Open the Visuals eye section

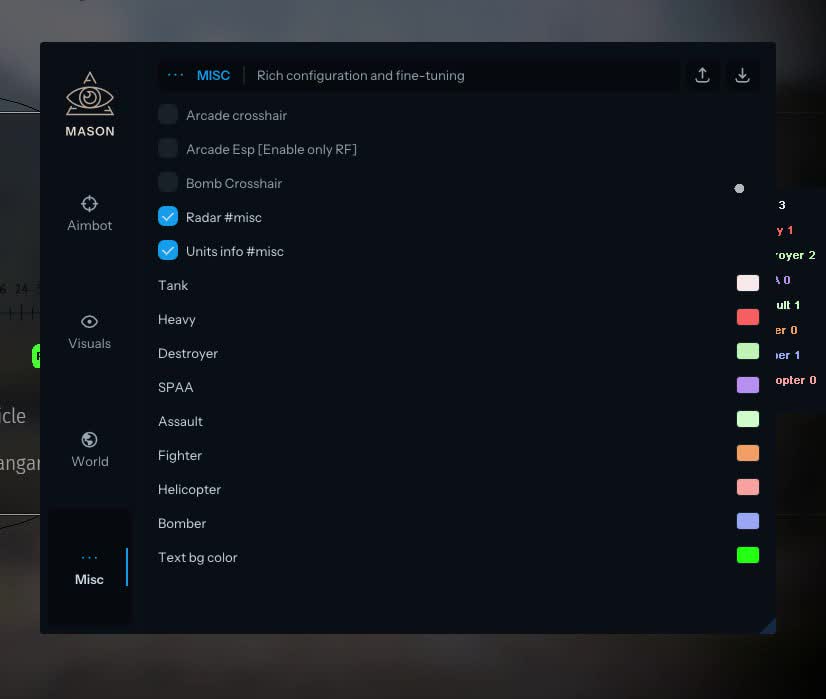point(90,331)
